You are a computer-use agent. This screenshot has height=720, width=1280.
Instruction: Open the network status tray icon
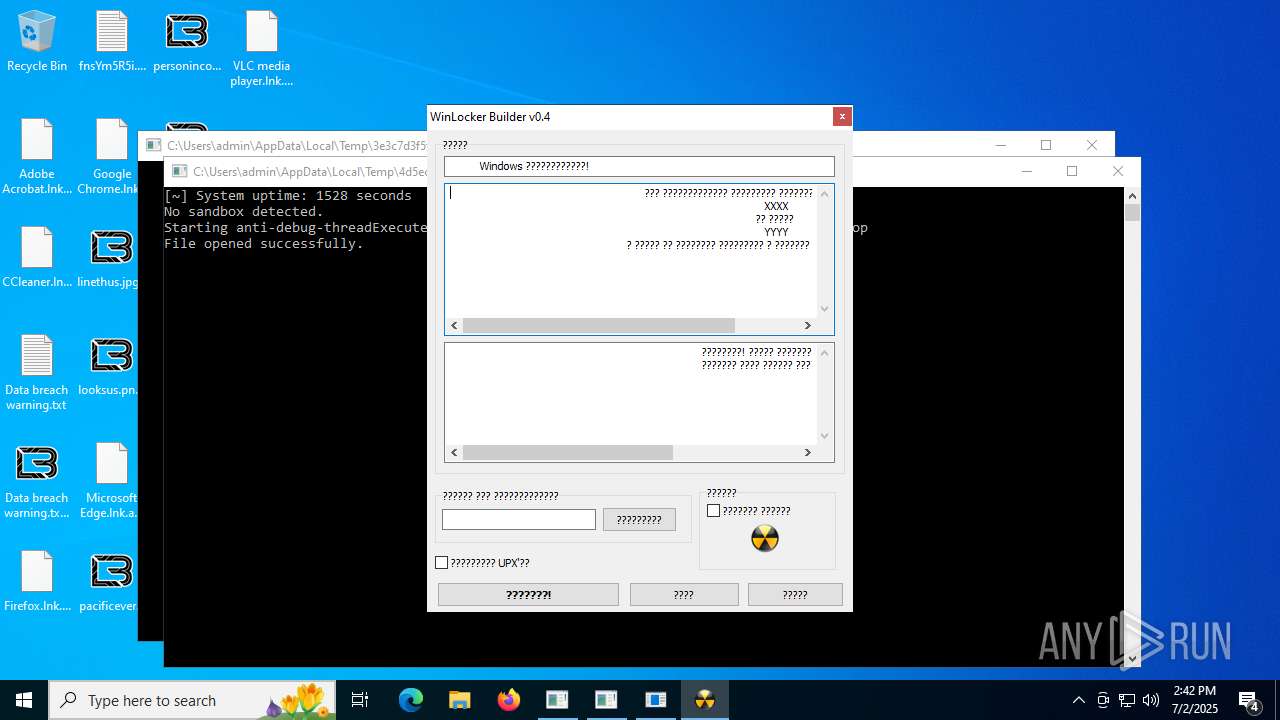1127,700
